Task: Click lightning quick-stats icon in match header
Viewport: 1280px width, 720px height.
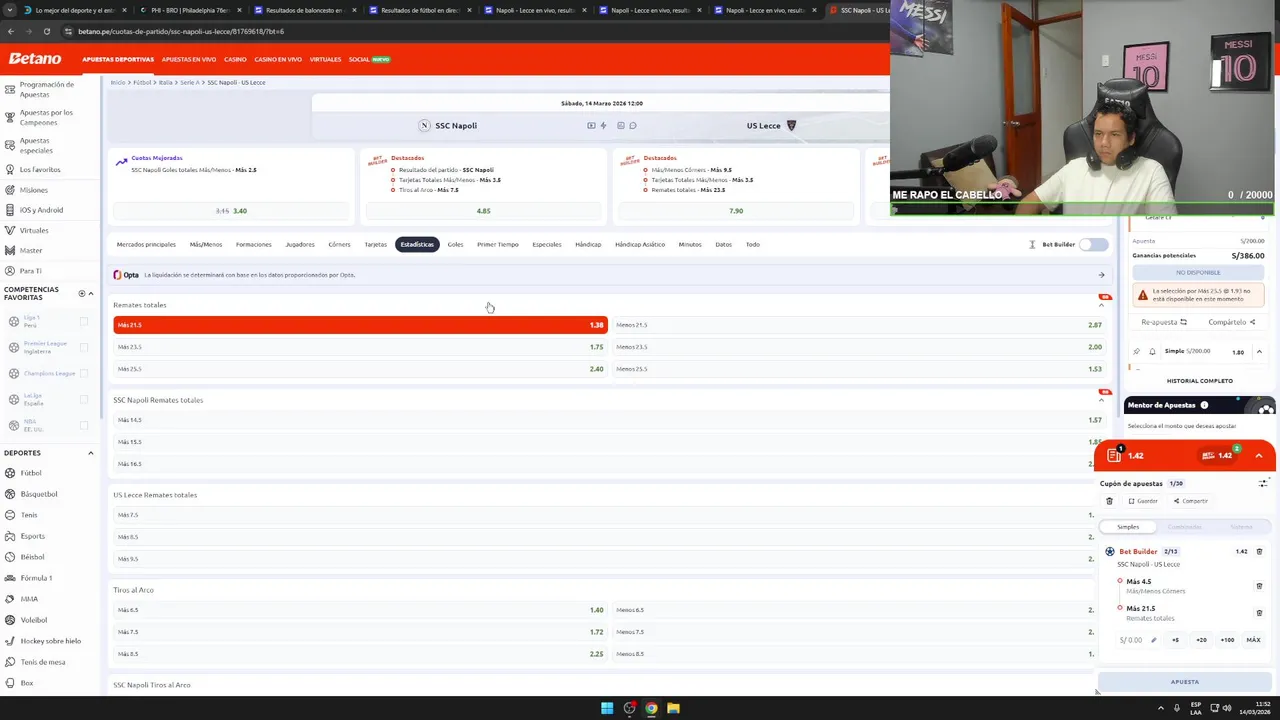Action: 603,126
